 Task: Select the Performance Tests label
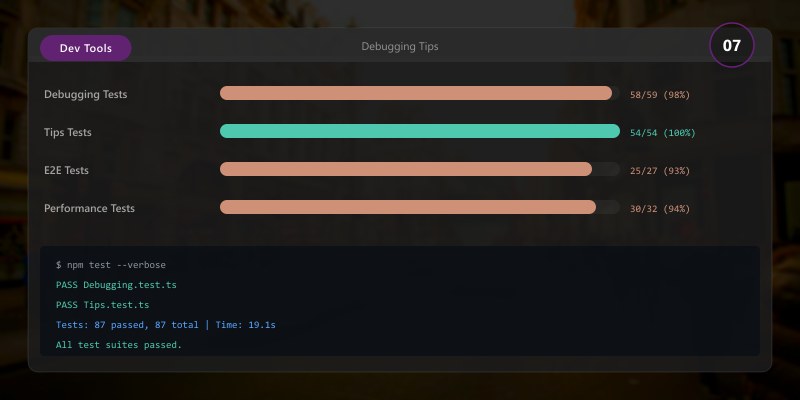pos(89,208)
